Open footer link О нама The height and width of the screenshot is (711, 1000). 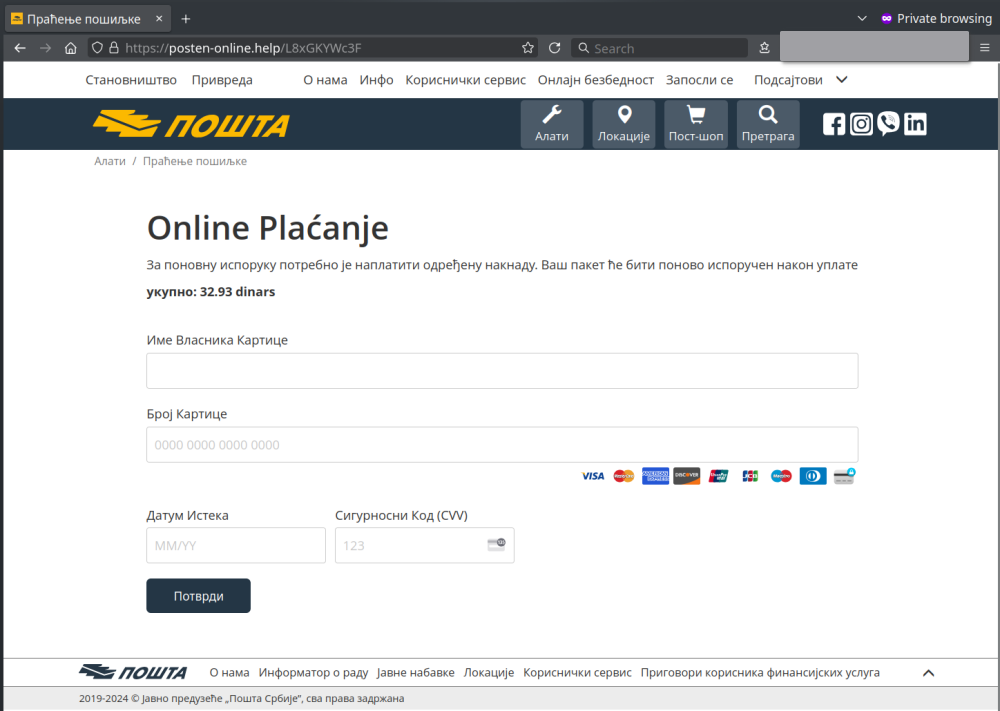tap(230, 672)
